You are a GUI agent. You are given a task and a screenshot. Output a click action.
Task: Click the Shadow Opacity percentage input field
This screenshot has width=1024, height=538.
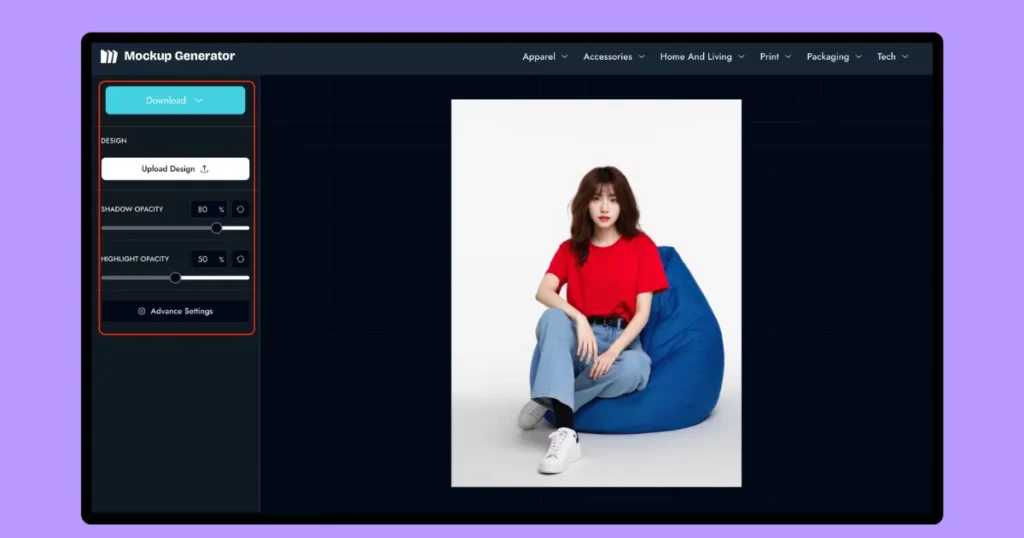click(x=204, y=209)
